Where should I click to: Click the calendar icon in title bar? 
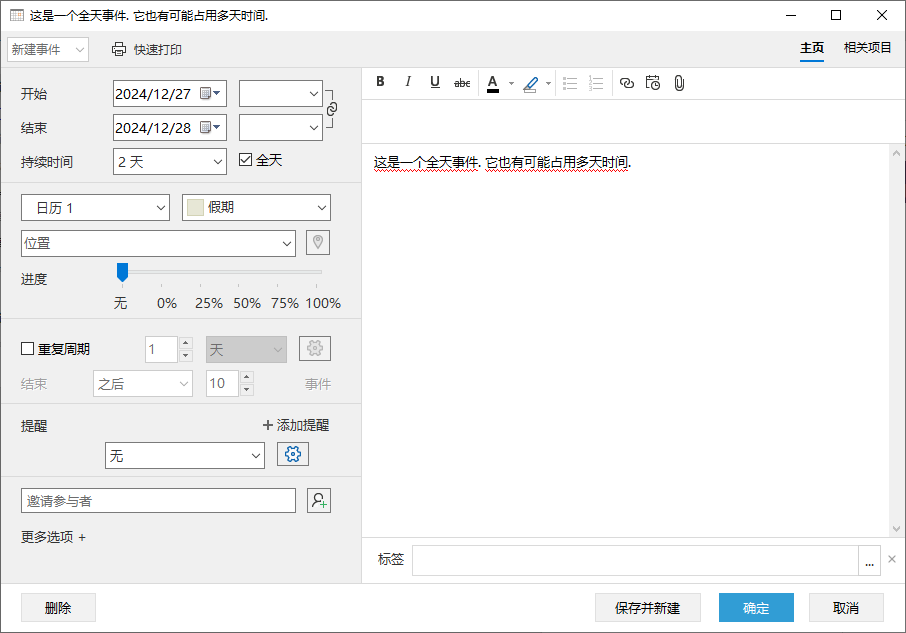pyautogui.click(x=17, y=15)
